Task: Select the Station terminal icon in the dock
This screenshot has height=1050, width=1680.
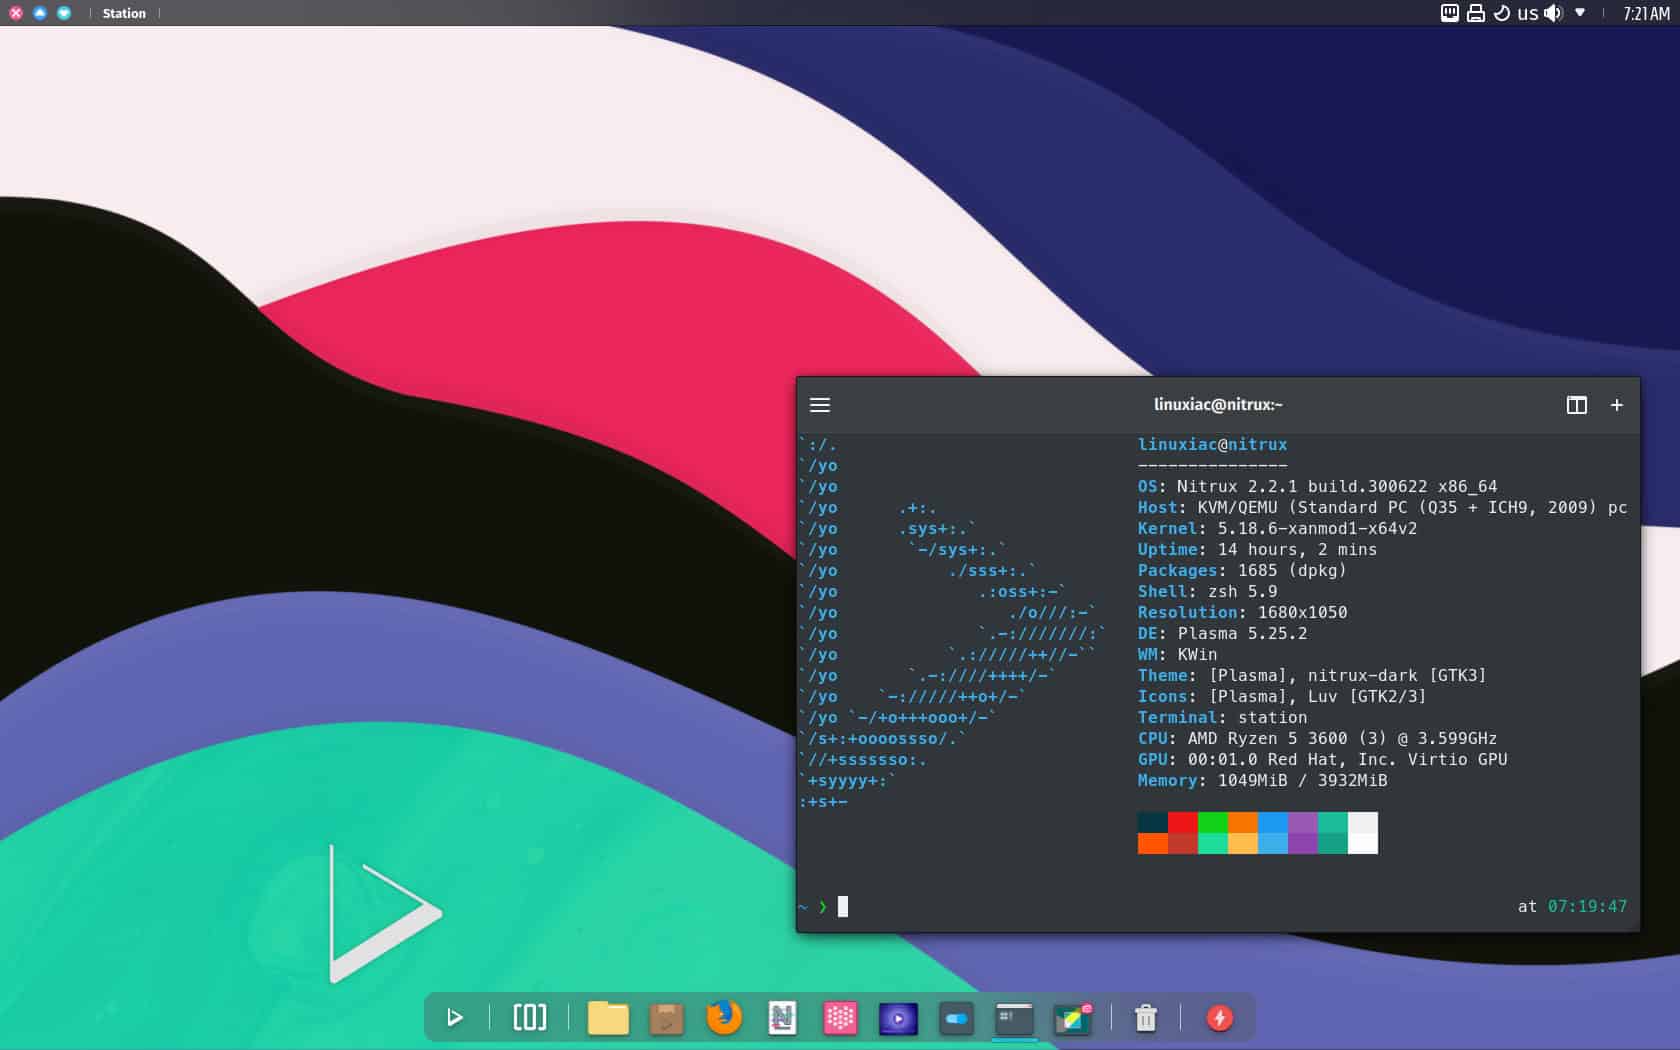Action: coord(1012,1018)
